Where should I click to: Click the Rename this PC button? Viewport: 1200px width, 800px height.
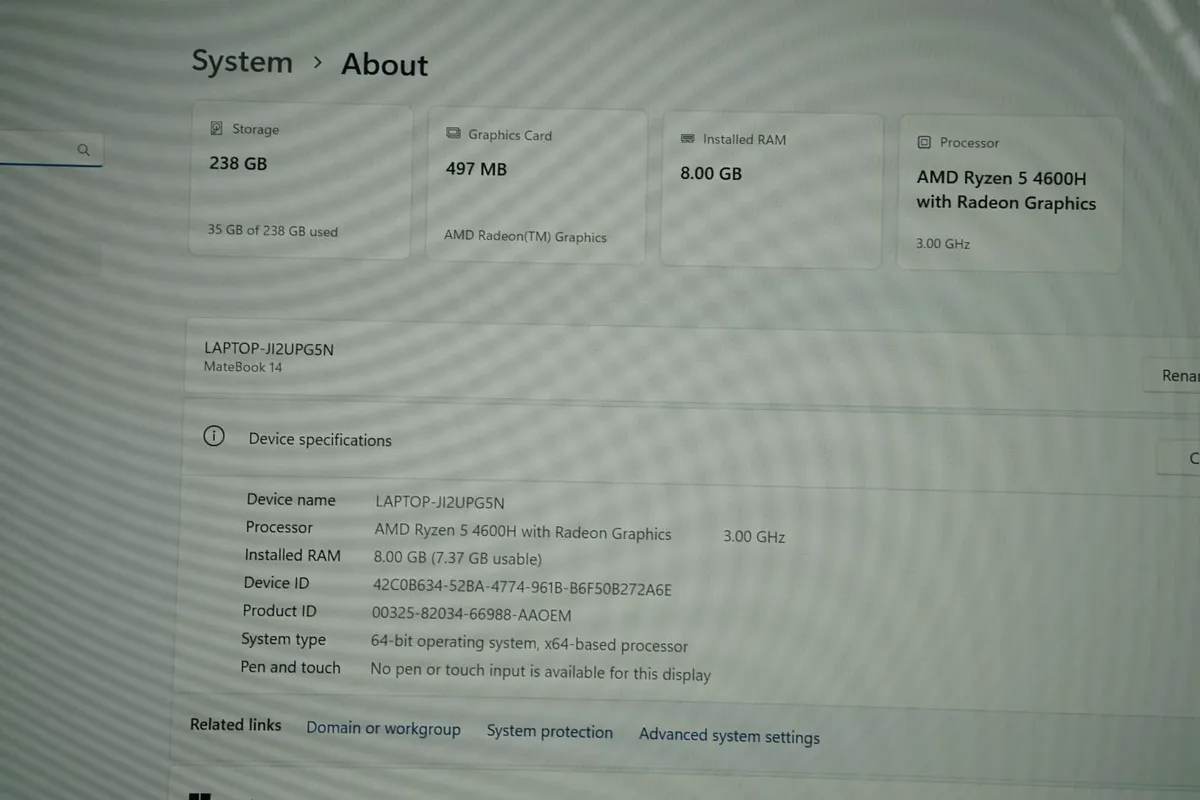(1180, 375)
